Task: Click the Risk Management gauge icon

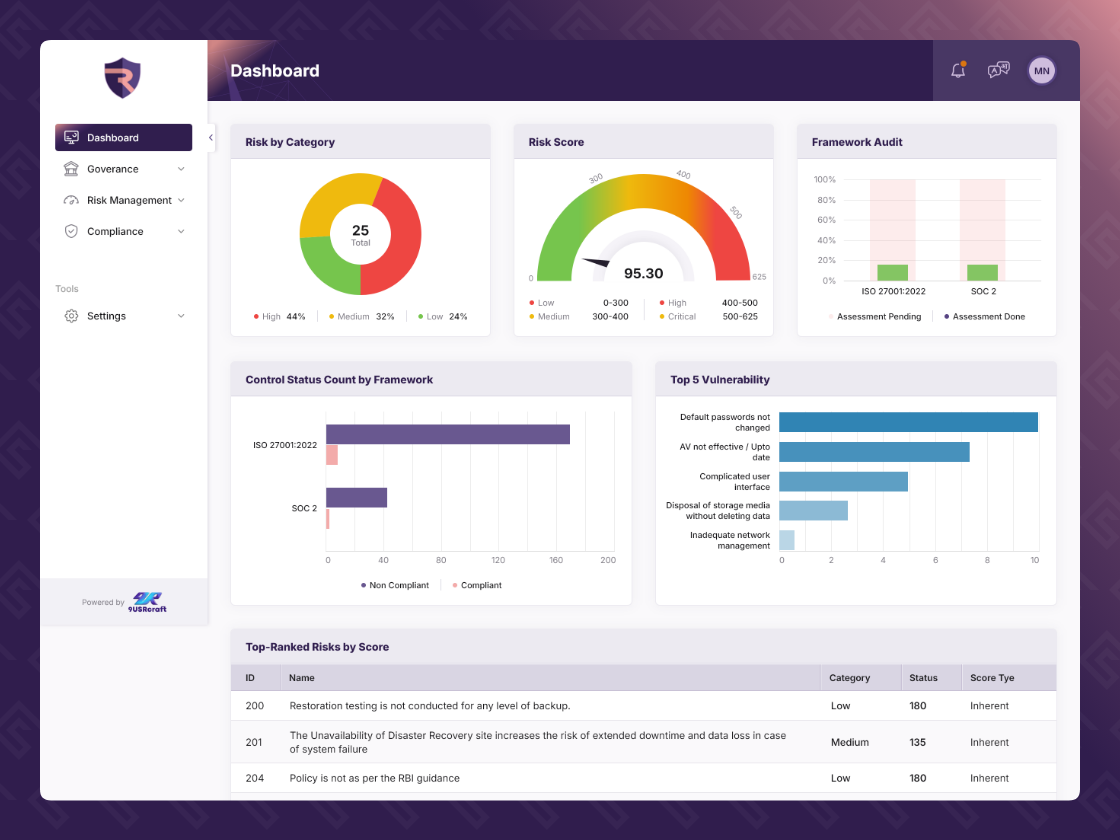Action: coord(71,200)
